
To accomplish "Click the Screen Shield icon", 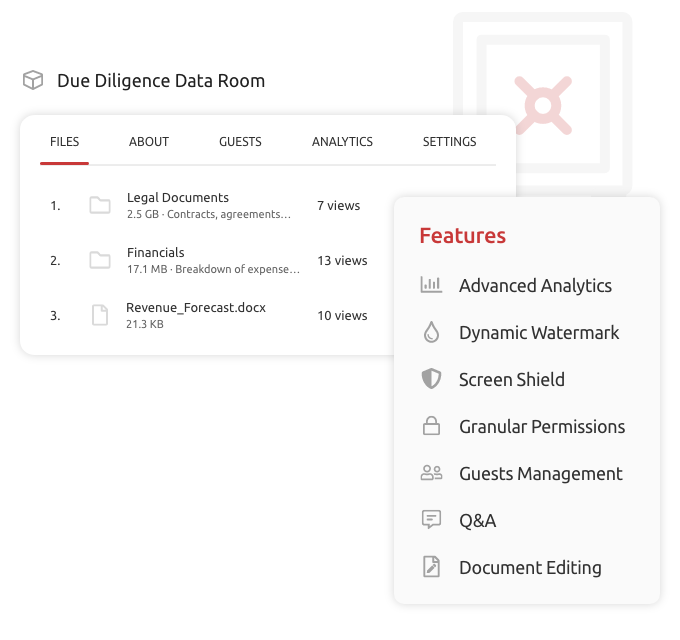I will (431, 379).
